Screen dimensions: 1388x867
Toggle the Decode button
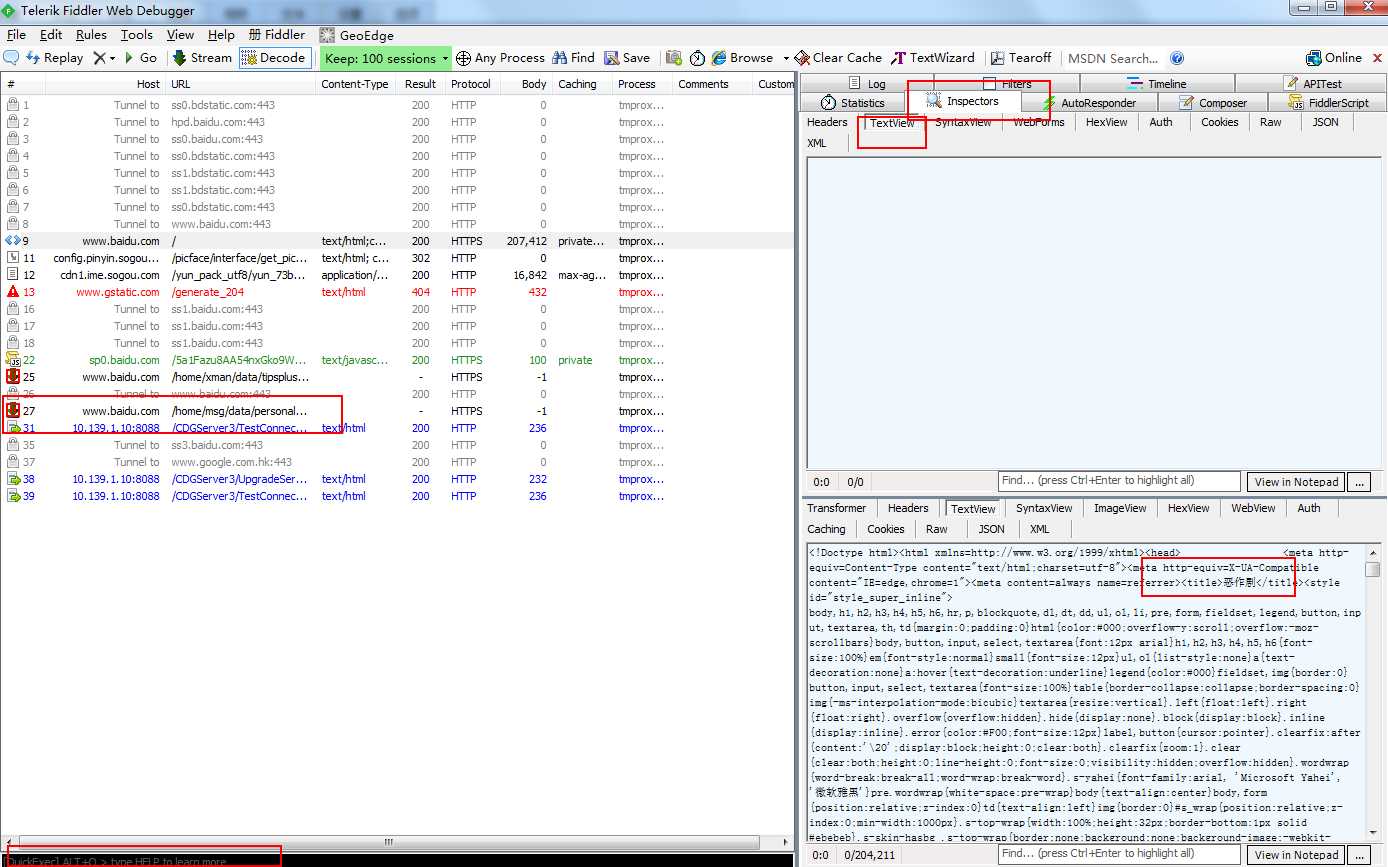tap(275, 58)
